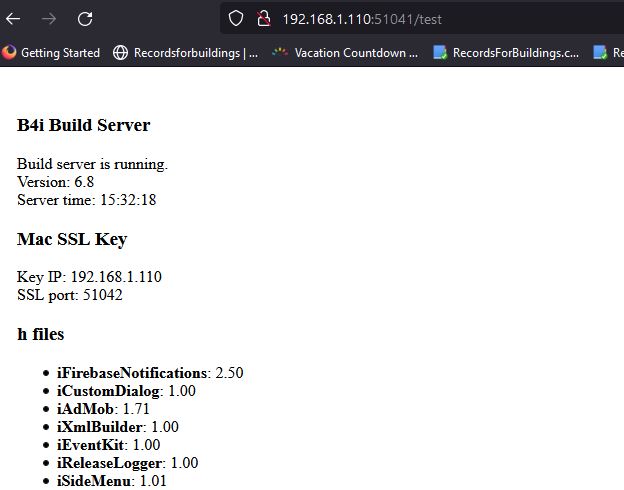Click the text 'Build server is running.'
624x490 pixels.
[92, 164]
